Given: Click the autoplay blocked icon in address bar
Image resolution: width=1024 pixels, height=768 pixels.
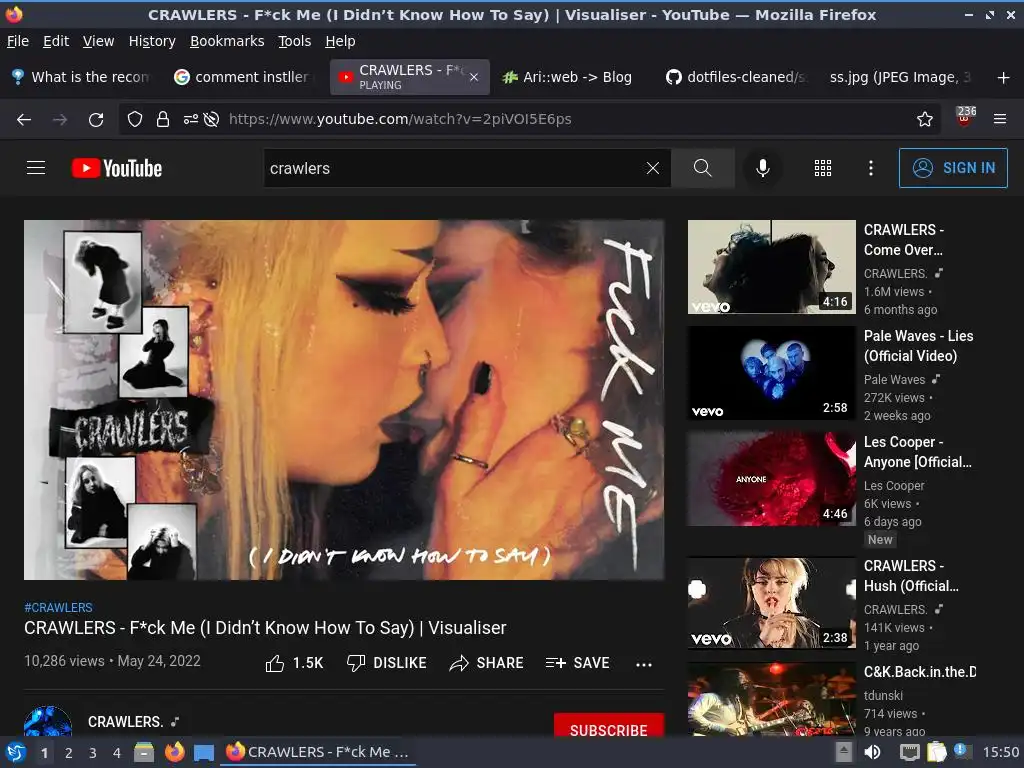Looking at the screenshot, I should click(x=211, y=119).
